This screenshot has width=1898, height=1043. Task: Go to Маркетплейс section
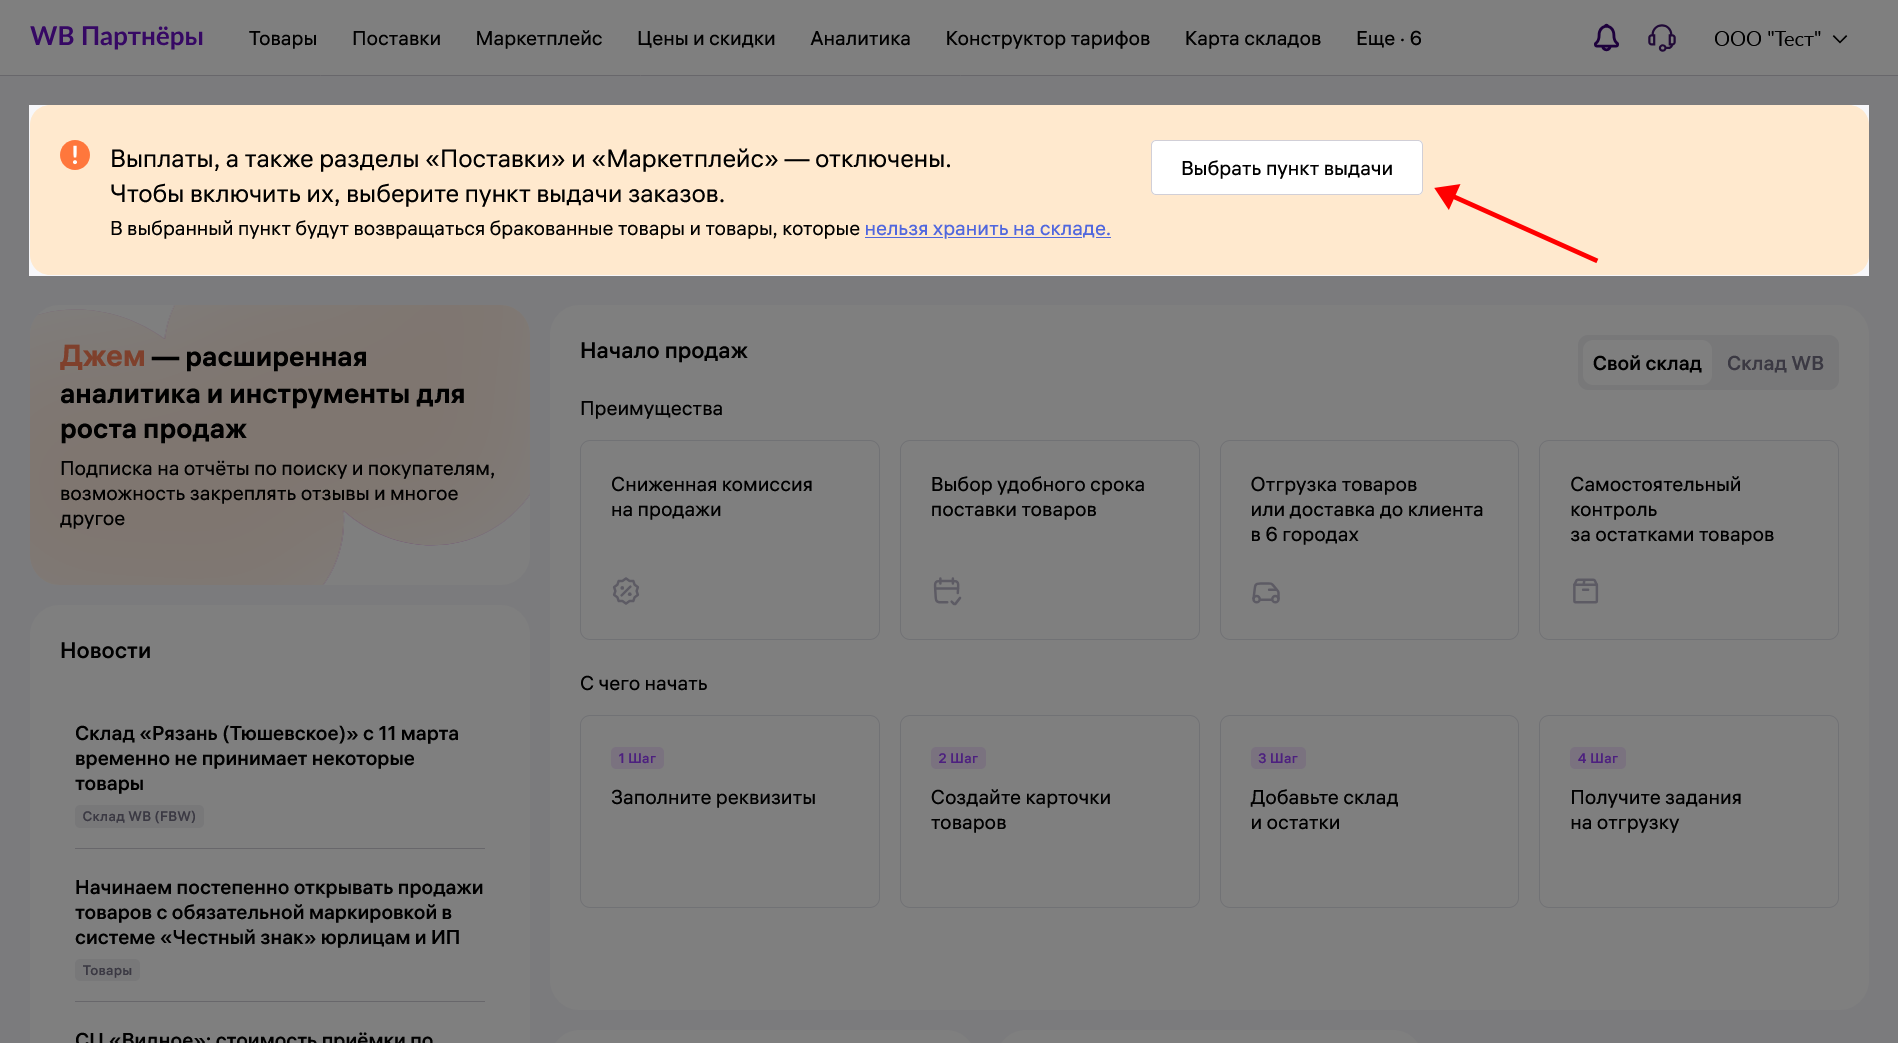(539, 38)
